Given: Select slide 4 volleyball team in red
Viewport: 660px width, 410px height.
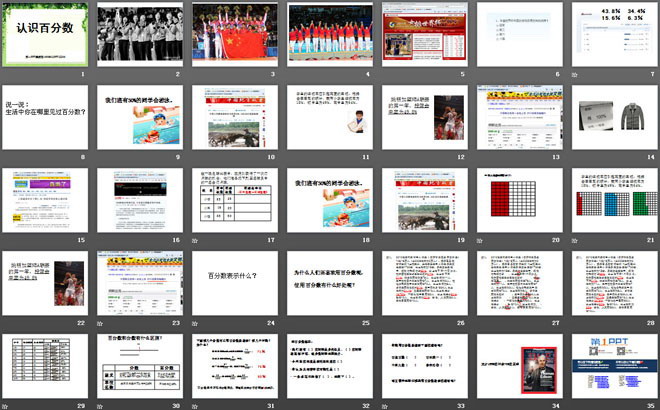Looking at the screenshot, I should click(330, 34).
